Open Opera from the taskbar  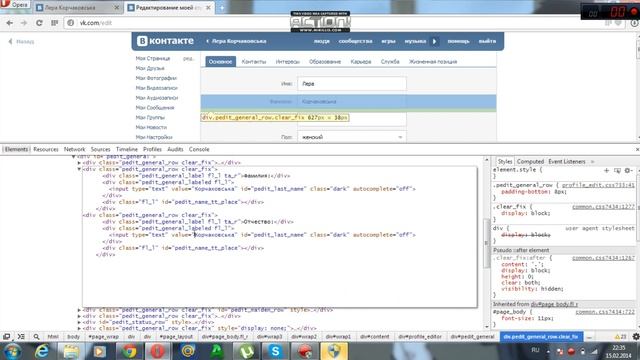[158, 351]
